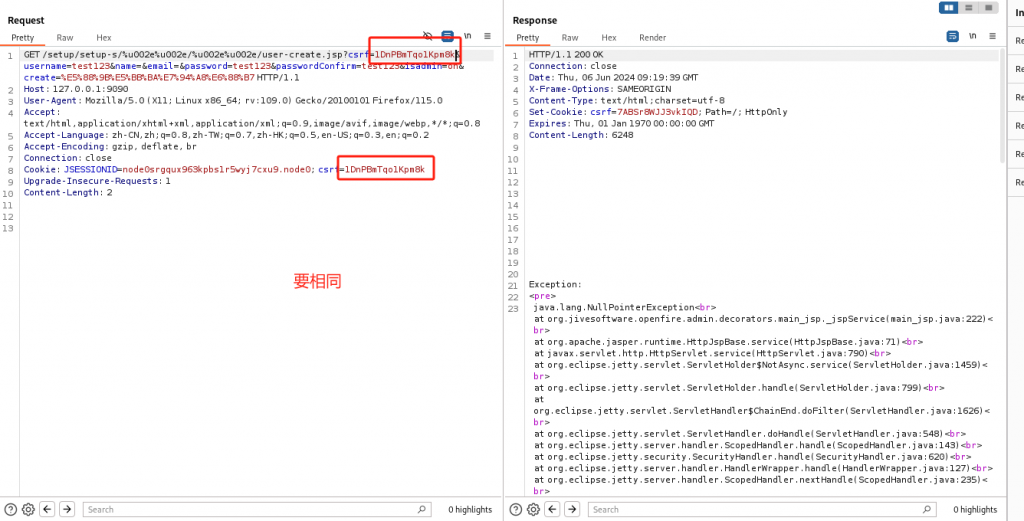Open help icon under Request panel

[11, 509]
